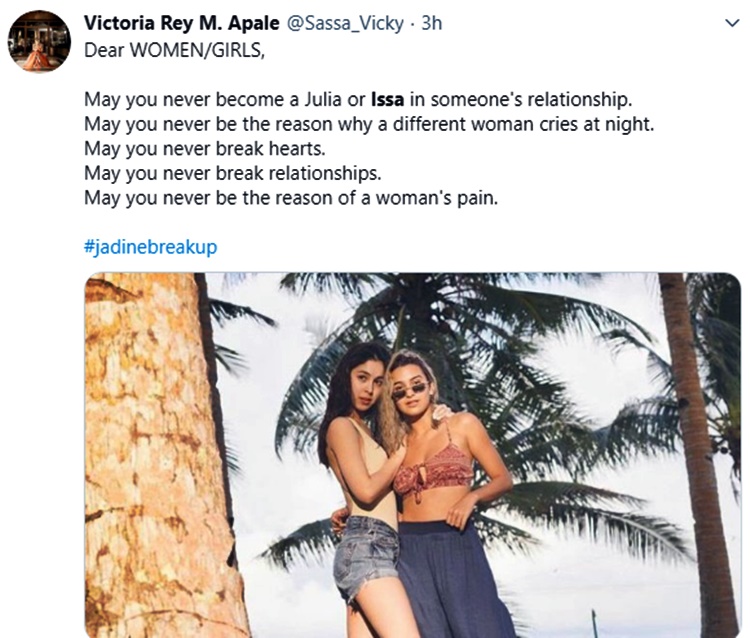Open the #jadinebreakup hashtag
Screen dimensions: 750x638
point(150,247)
